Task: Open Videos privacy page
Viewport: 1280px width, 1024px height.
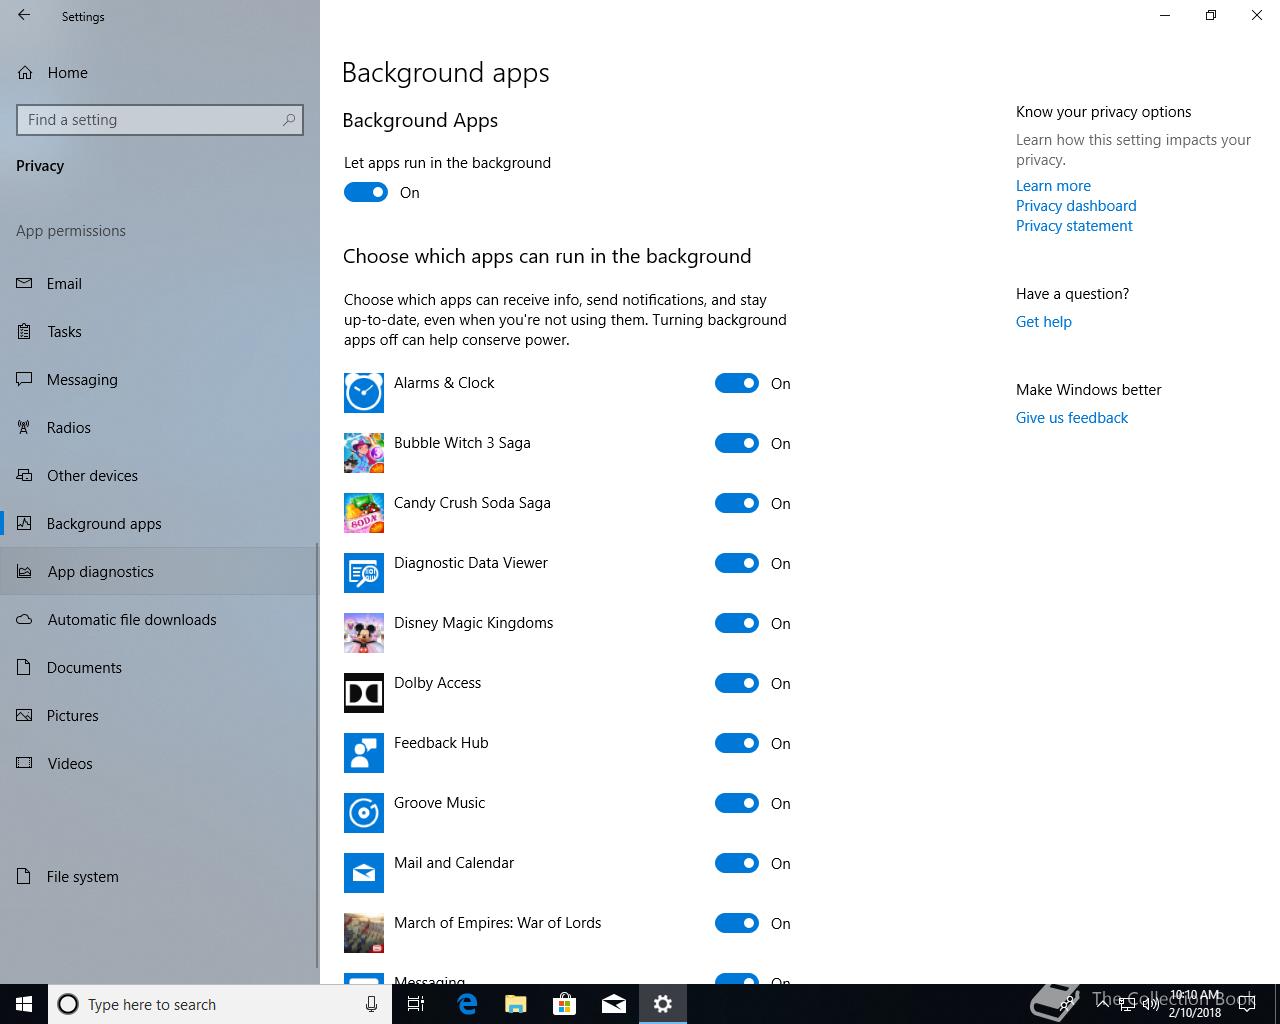Action: tap(158, 764)
